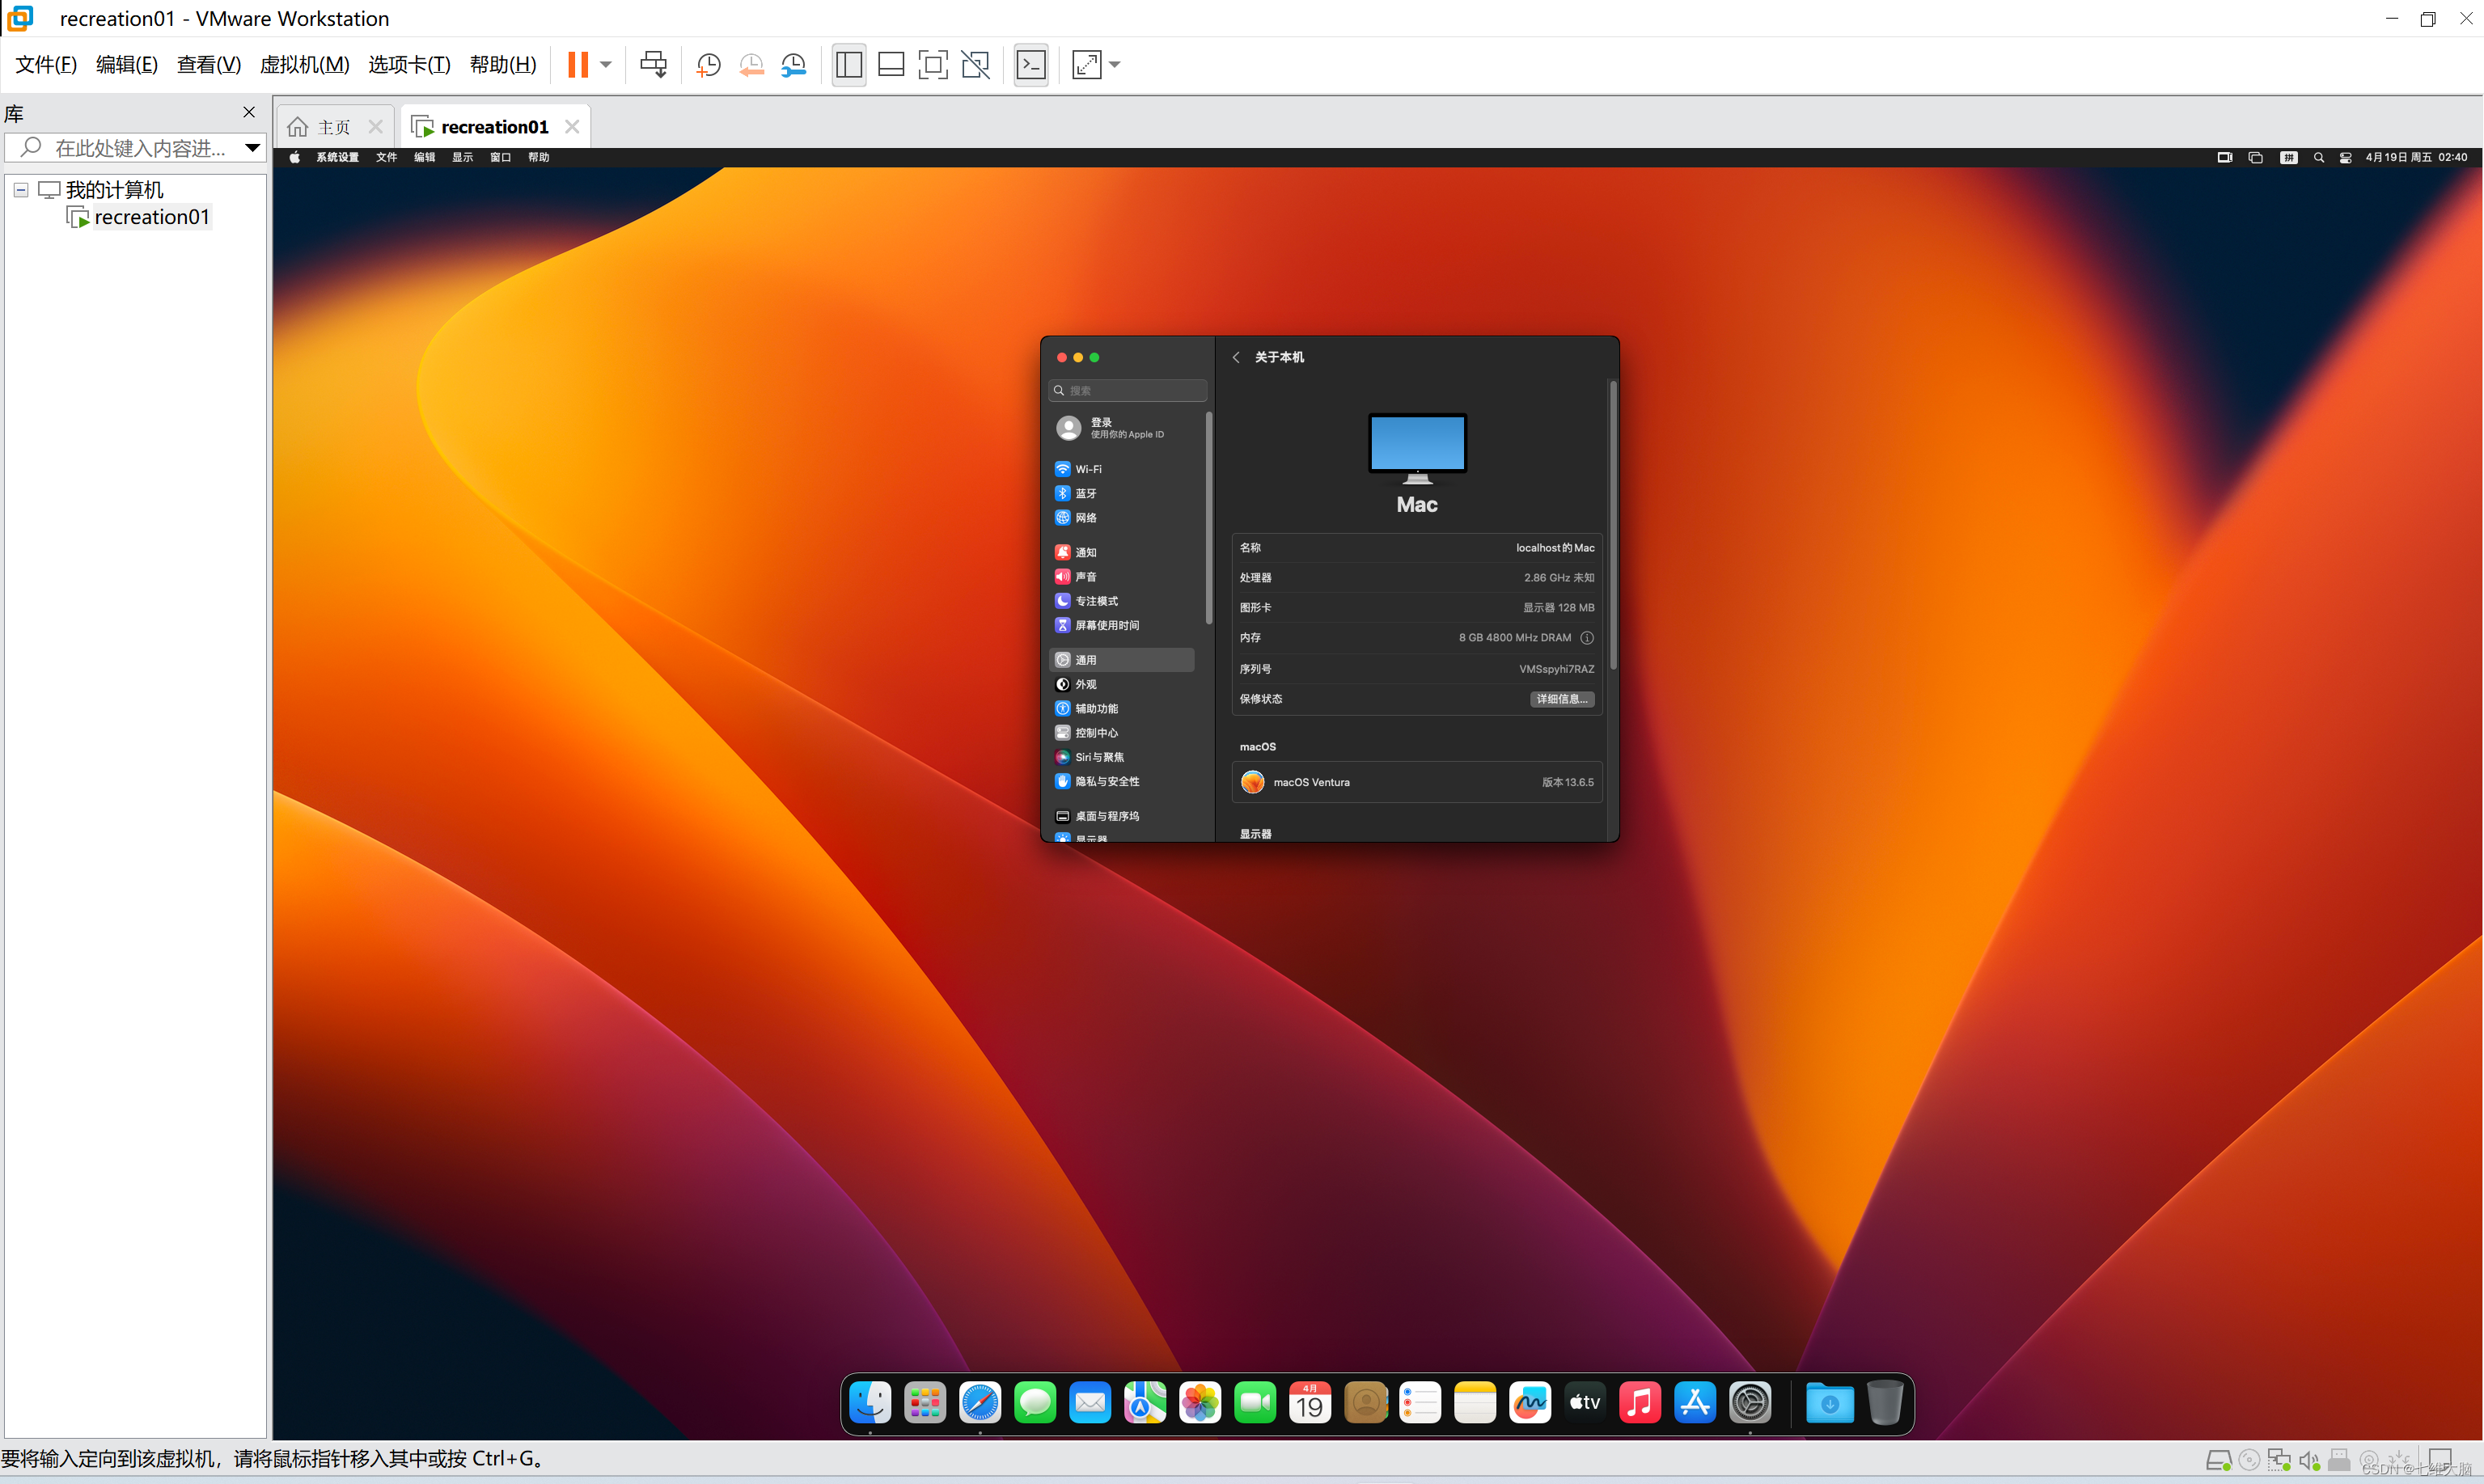
Task: Select 蓝牙 in the settings sidebar
Action: click(1123, 493)
